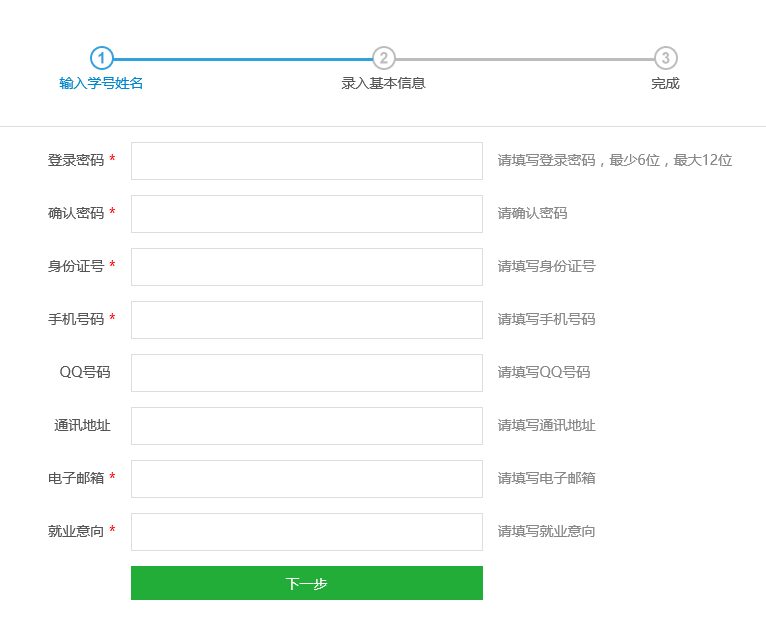
Task: Activate the 电子邮箱 input field
Action: [306, 479]
